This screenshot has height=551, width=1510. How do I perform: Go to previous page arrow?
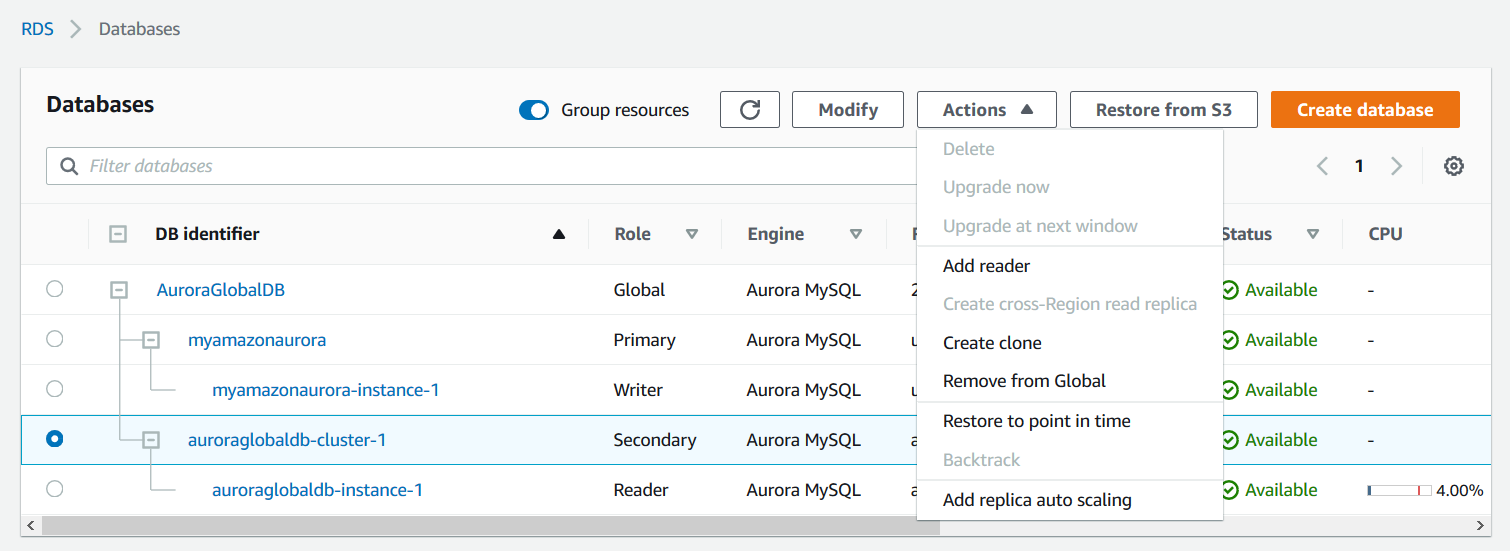(x=1322, y=166)
